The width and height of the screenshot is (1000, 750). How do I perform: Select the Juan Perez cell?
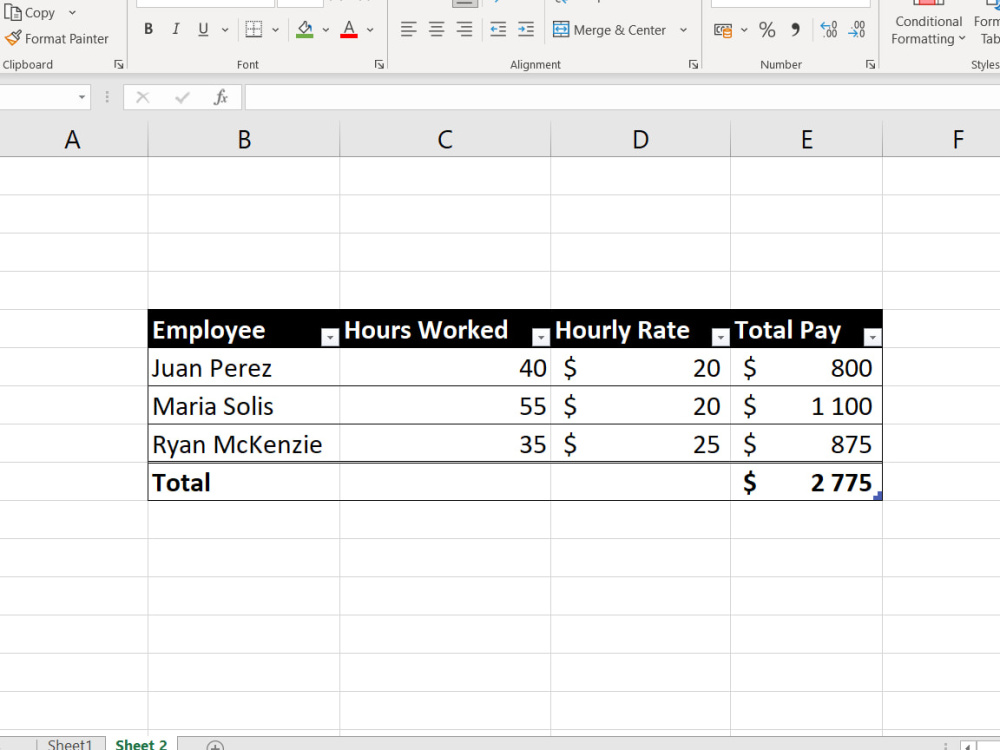click(x=244, y=367)
